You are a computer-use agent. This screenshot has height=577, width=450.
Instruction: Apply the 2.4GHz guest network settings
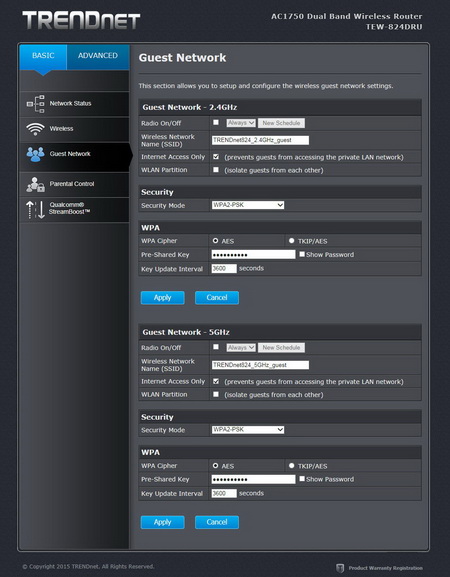163,298
